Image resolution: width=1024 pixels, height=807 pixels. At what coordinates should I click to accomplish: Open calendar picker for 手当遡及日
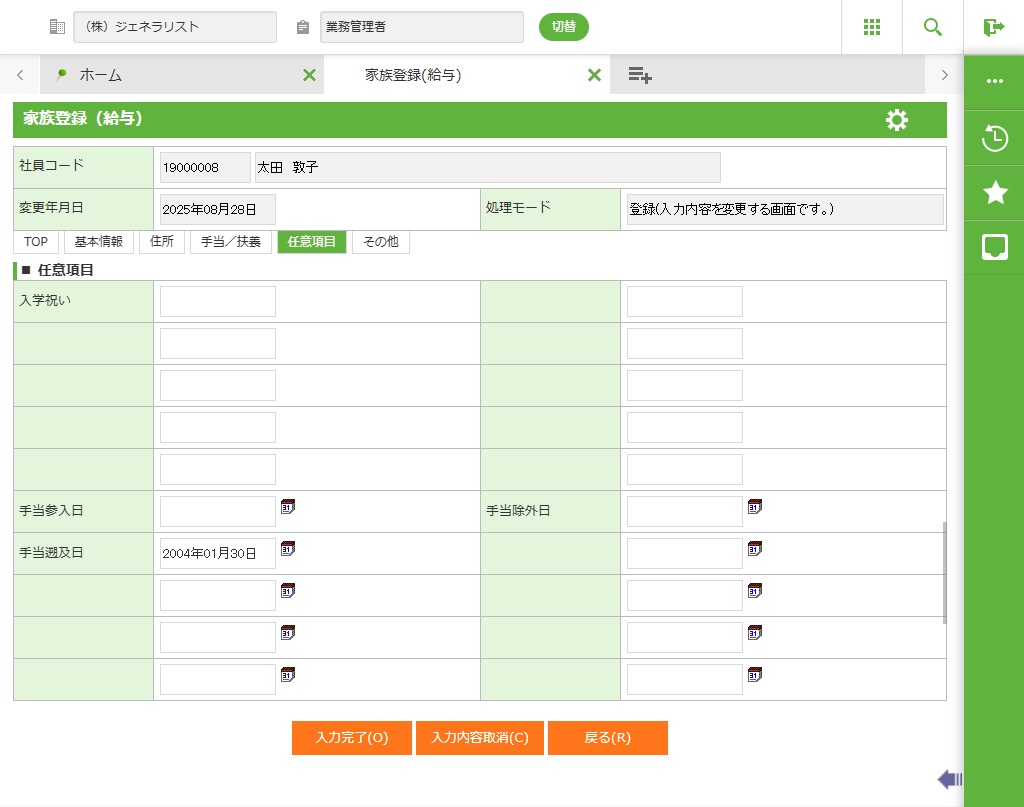(x=288, y=549)
